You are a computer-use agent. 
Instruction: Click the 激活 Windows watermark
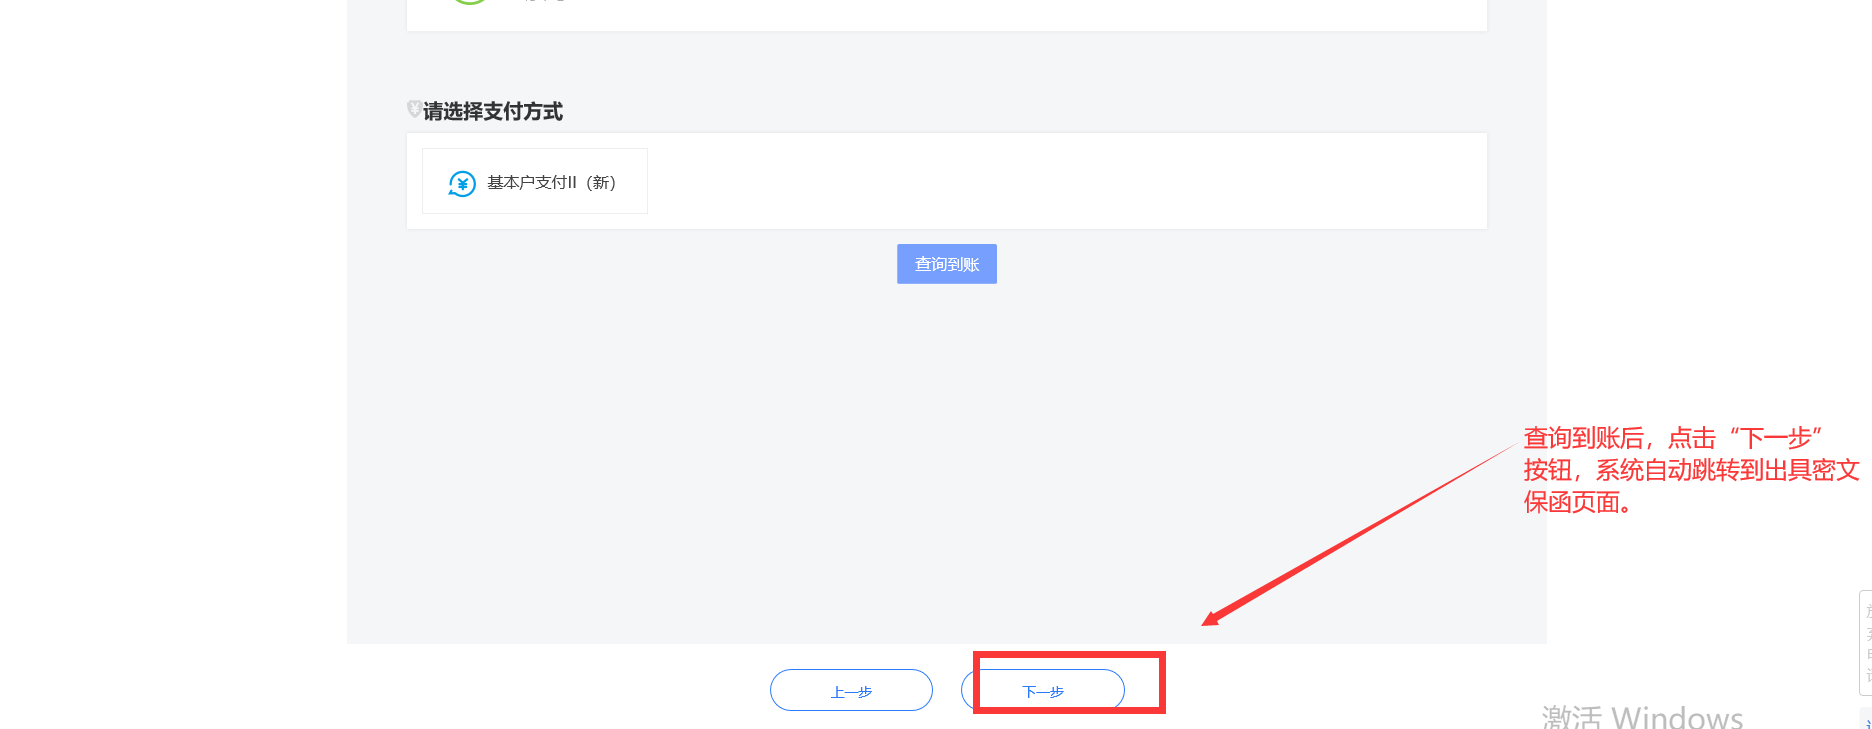(x=1642, y=716)
